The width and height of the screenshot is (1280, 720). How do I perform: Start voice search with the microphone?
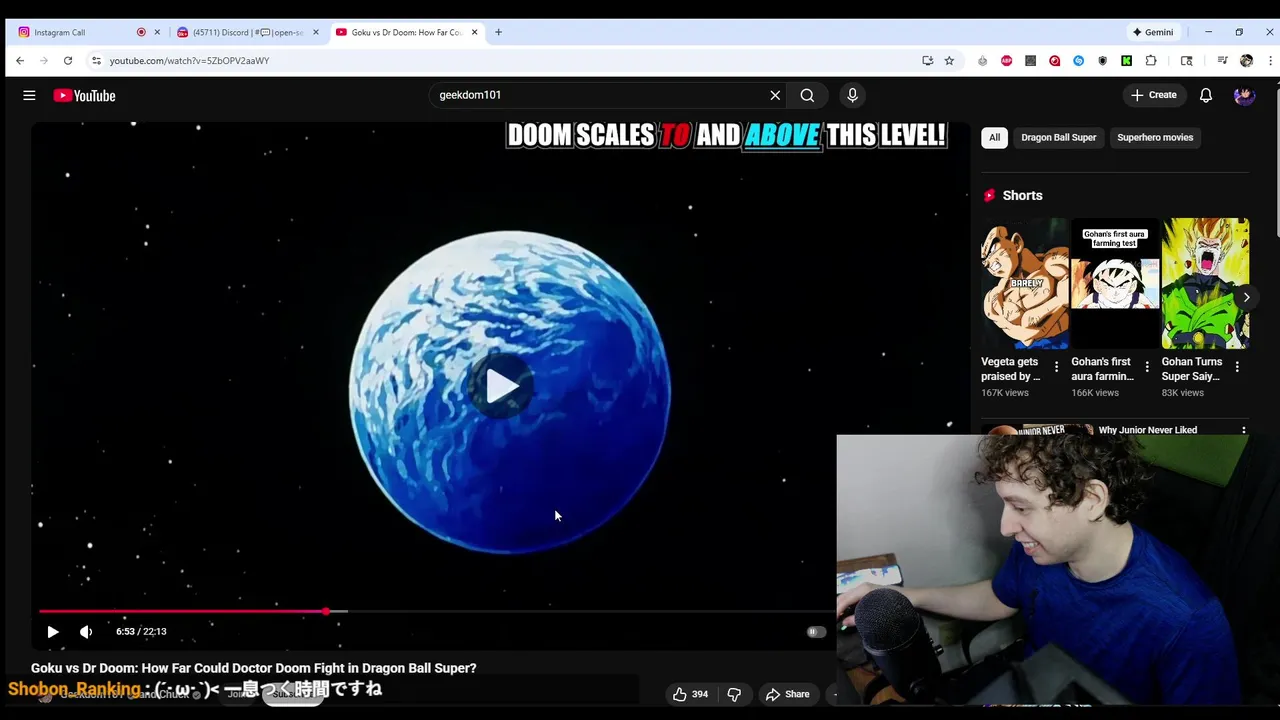852,95
